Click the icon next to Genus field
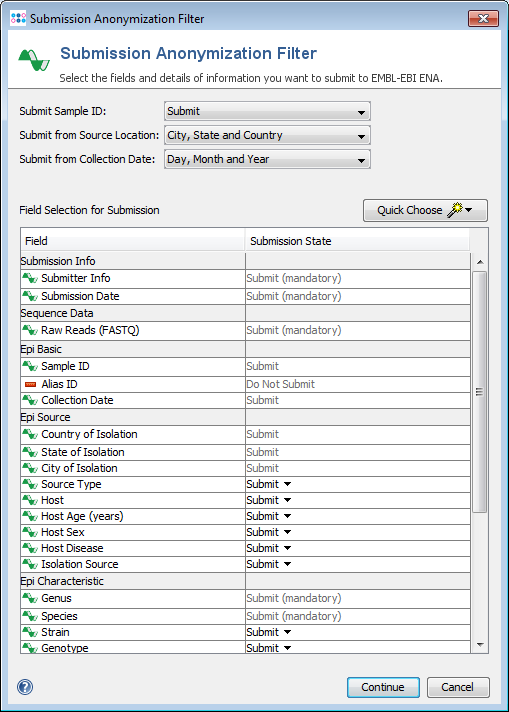Viewport: 509px width, 712px height. (x=30, y=598)
